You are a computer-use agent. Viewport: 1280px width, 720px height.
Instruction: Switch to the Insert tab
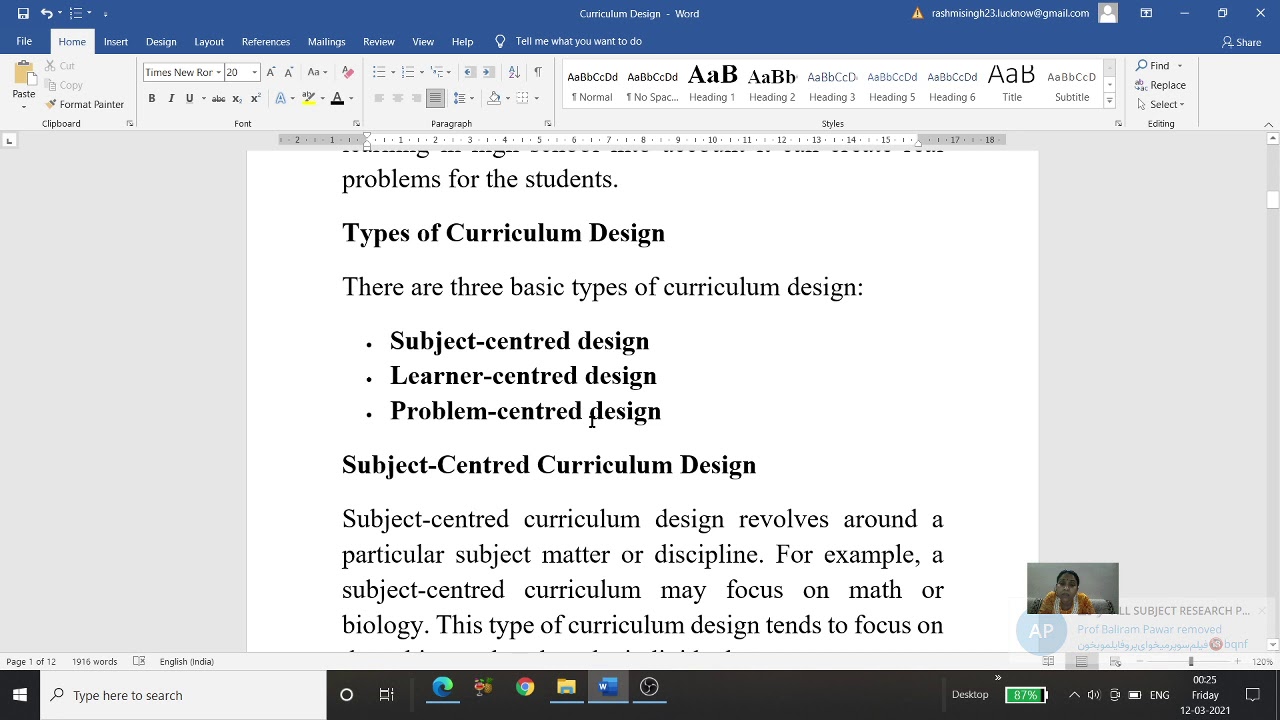tap(116, 41)
